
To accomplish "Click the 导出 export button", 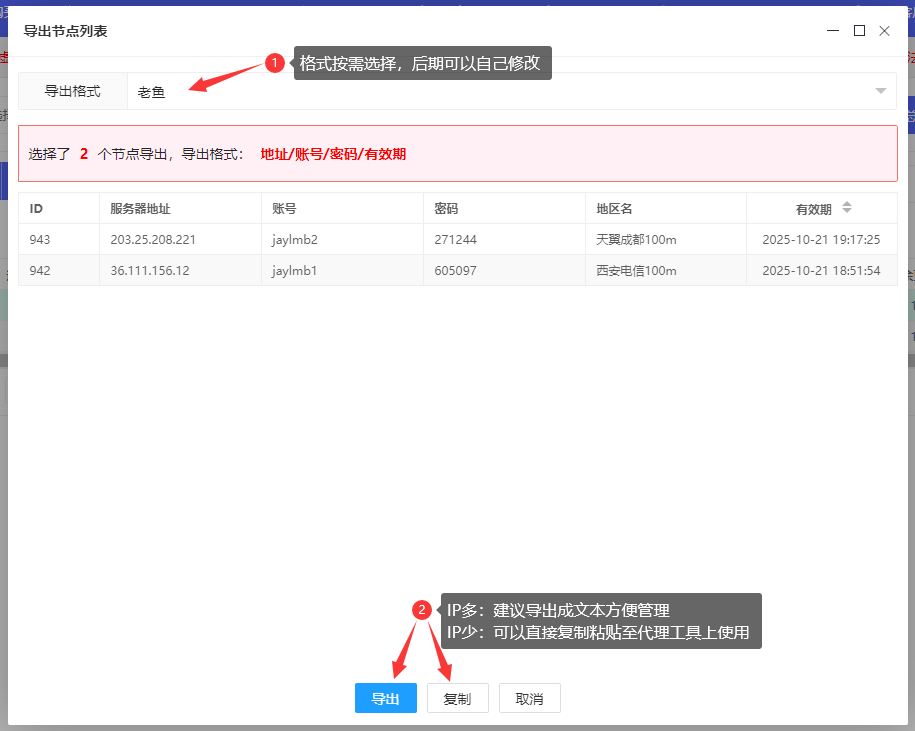I will (x=385, y=698).
